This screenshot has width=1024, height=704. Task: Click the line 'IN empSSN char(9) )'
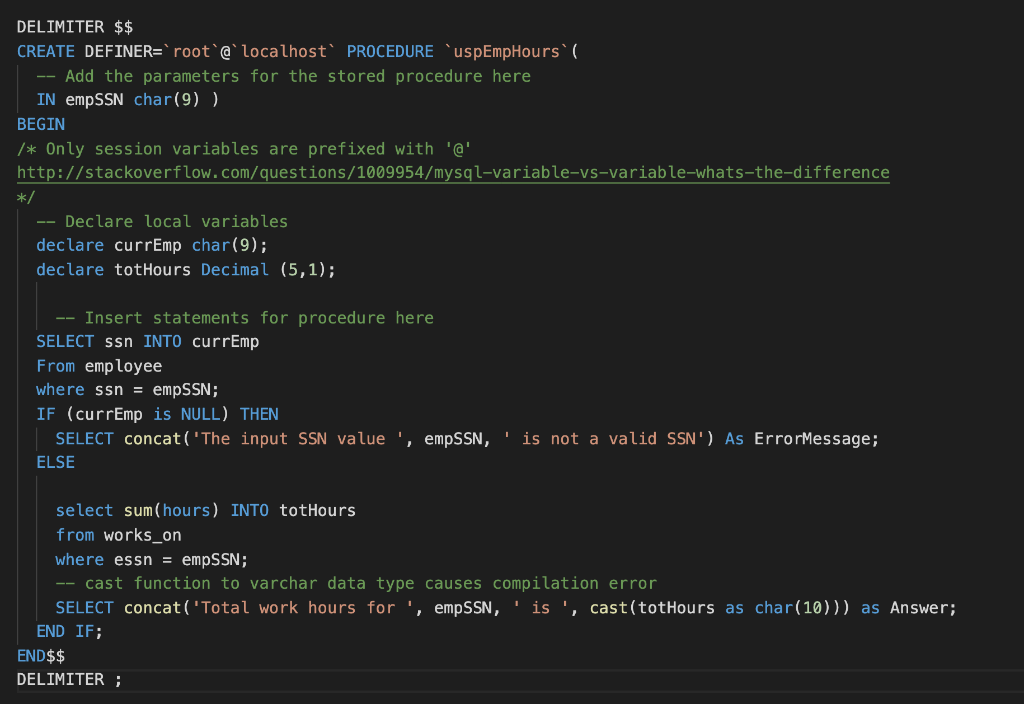(128, 100)
